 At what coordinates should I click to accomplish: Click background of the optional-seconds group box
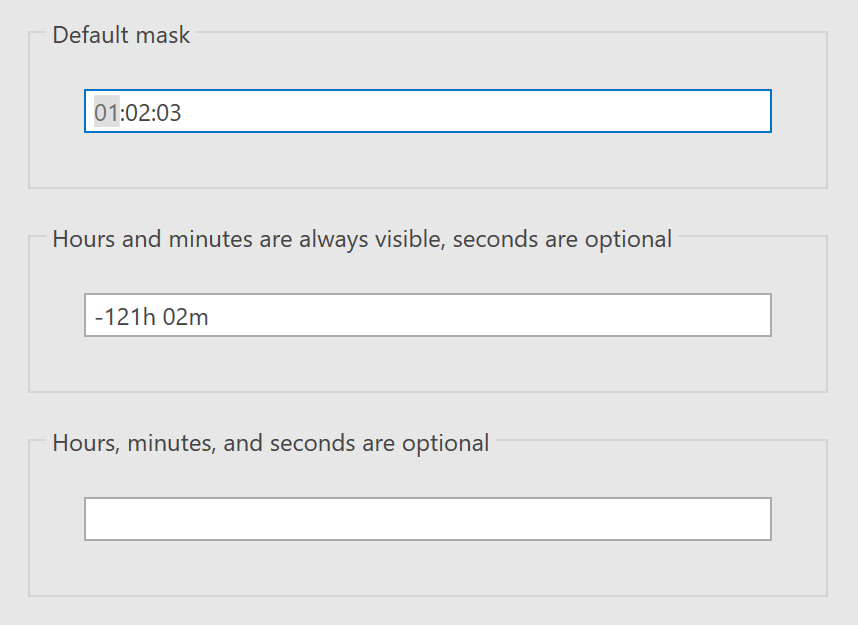point(427,365)
